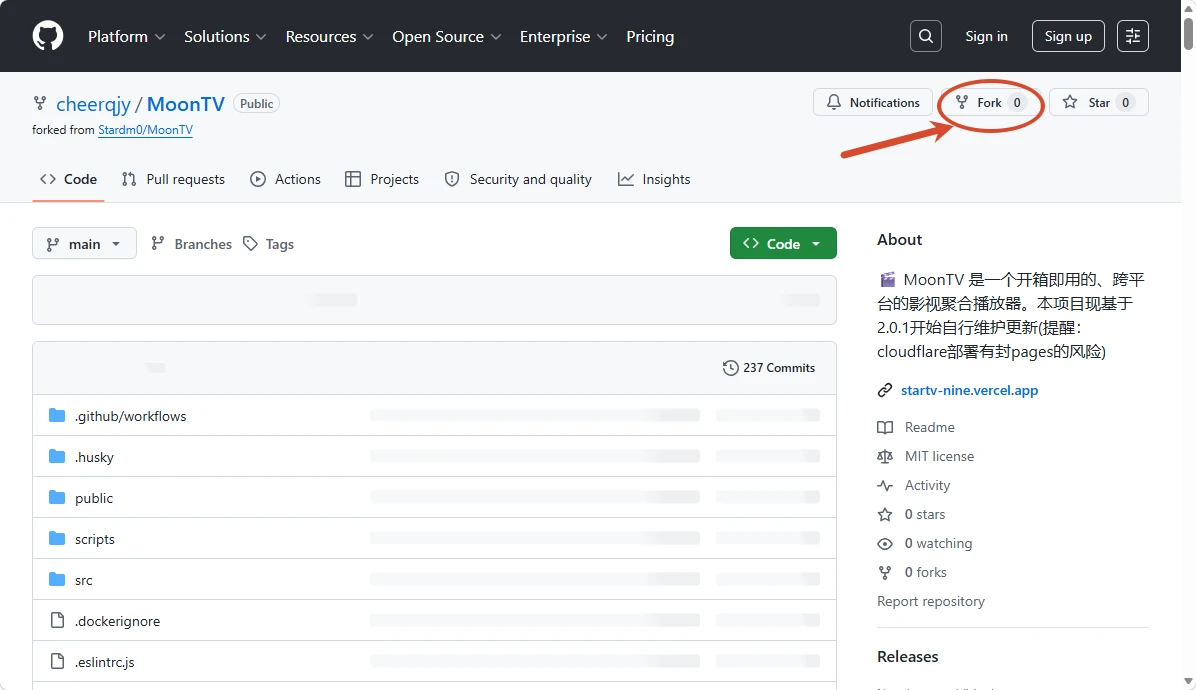Image resolution: width=1196 pixels, height=690 pixels.
Task: Click the search magnifier icon
Action: coord(925,36)
